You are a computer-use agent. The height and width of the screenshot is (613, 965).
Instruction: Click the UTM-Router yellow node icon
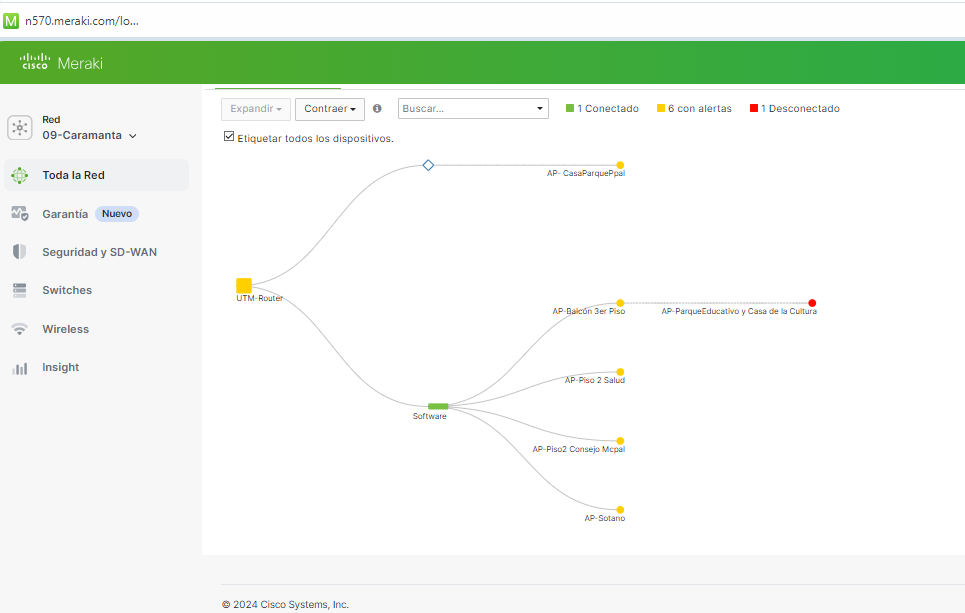[244, 286]
